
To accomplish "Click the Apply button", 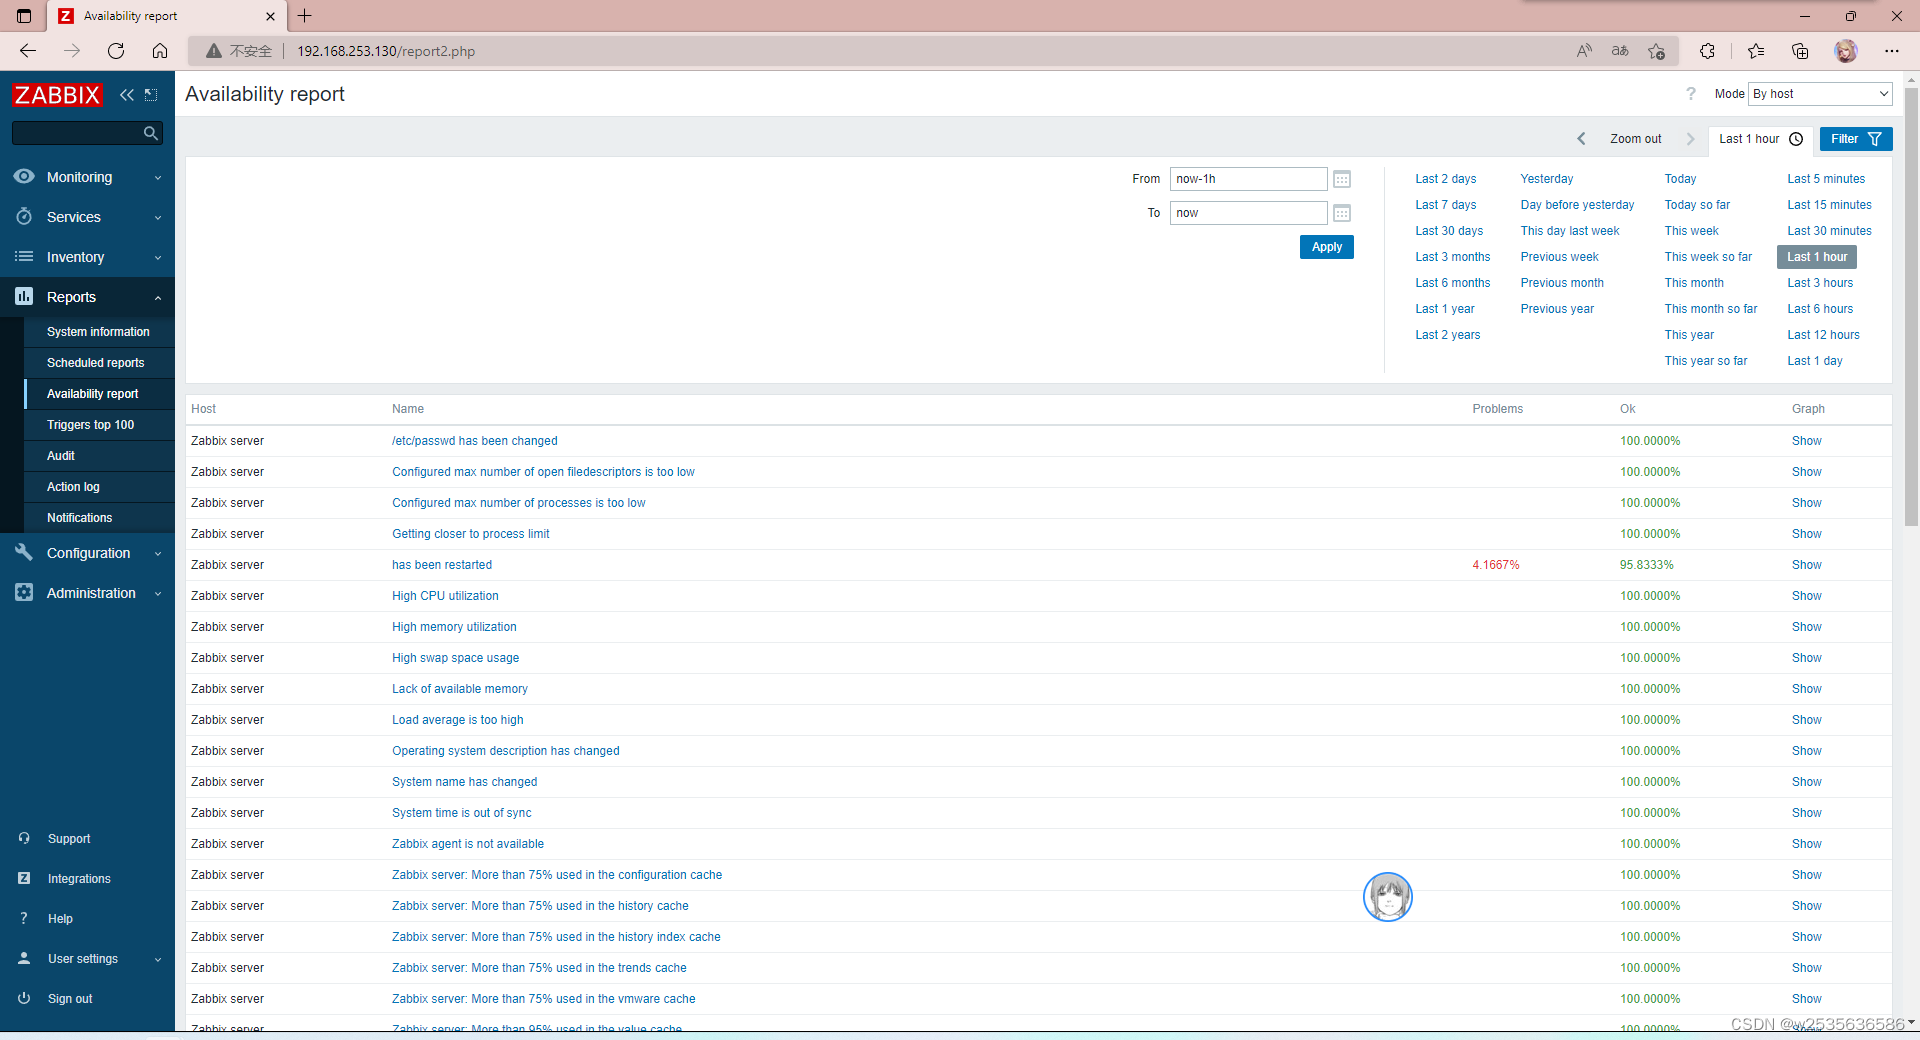I will [1327, 247].
